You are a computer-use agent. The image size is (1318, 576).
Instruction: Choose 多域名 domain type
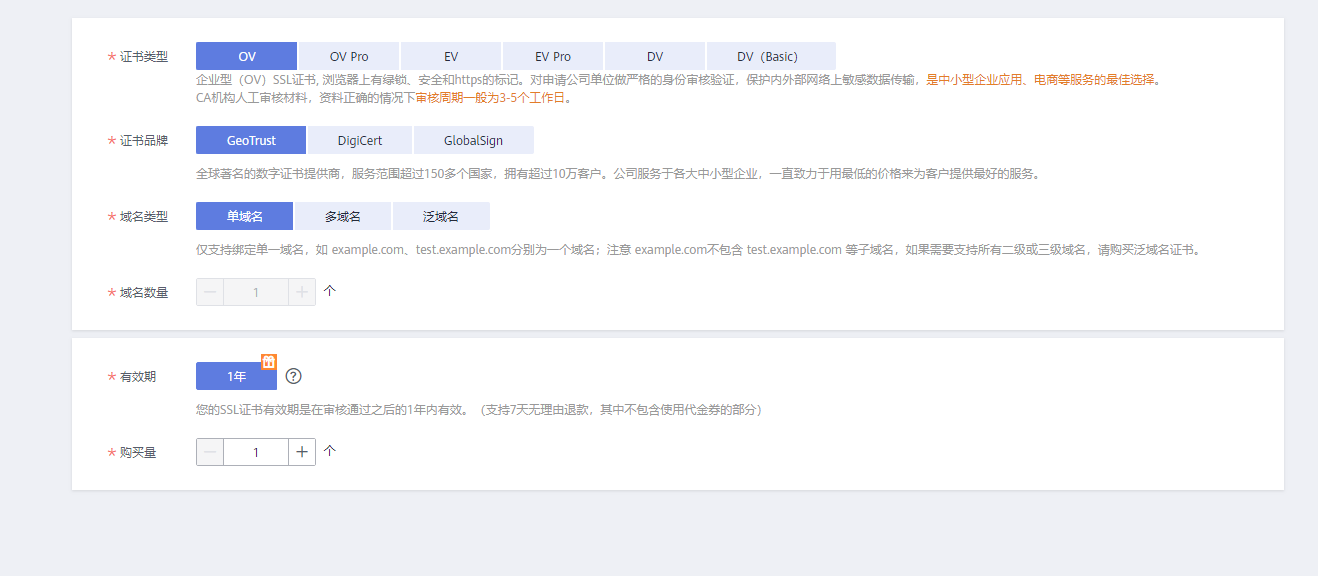343,216
